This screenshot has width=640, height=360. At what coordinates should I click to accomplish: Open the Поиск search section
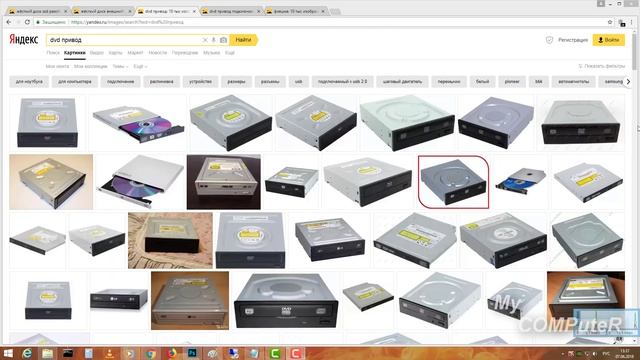(53, 53)
